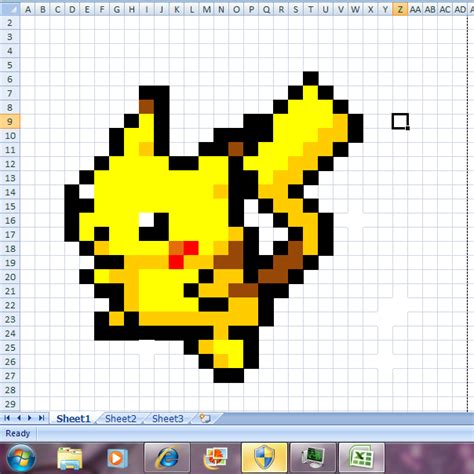Select row 2 header
The width and height of the screenshot is (474, 474).
pos(10,23)
